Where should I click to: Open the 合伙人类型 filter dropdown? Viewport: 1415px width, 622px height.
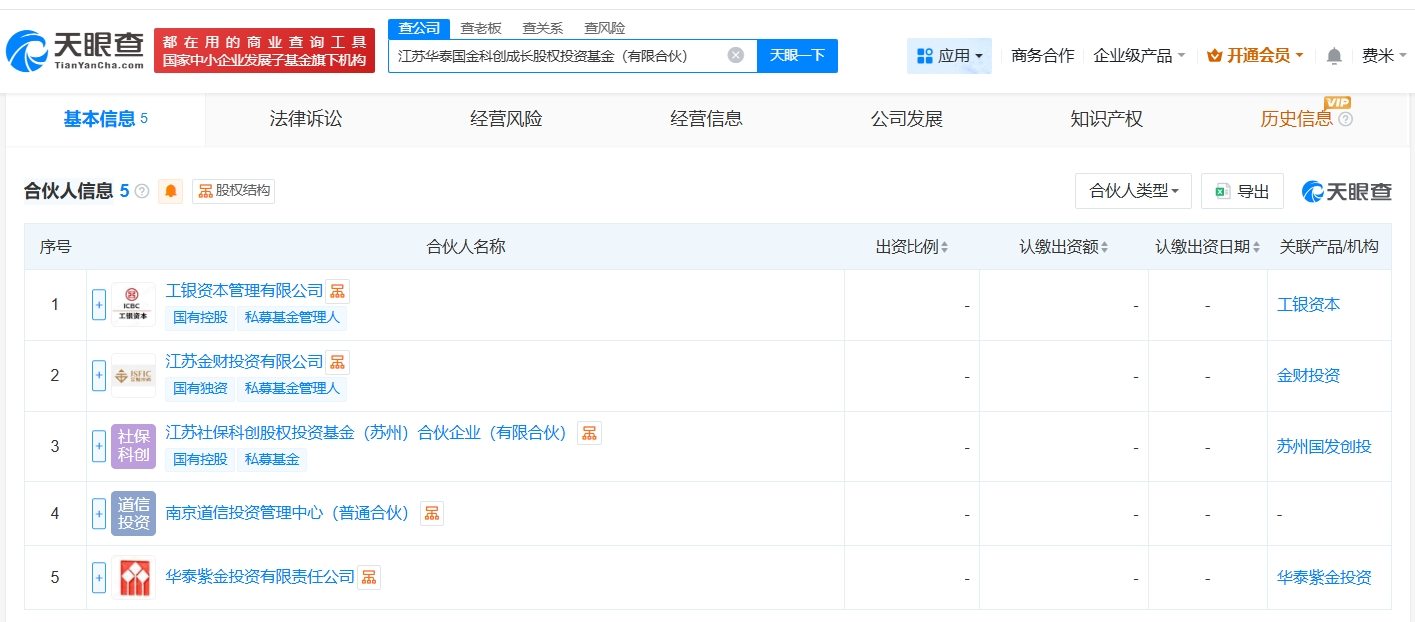click(x=1133, y=191)
